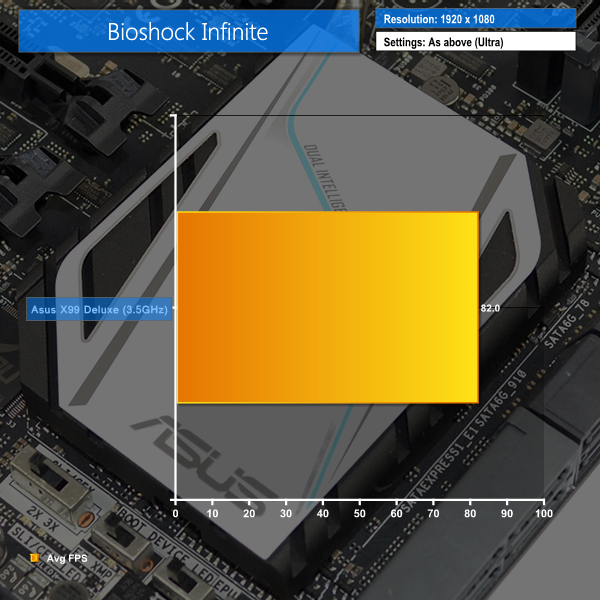
Task: Click the 80 axis tick label
Action: [470, 514]
